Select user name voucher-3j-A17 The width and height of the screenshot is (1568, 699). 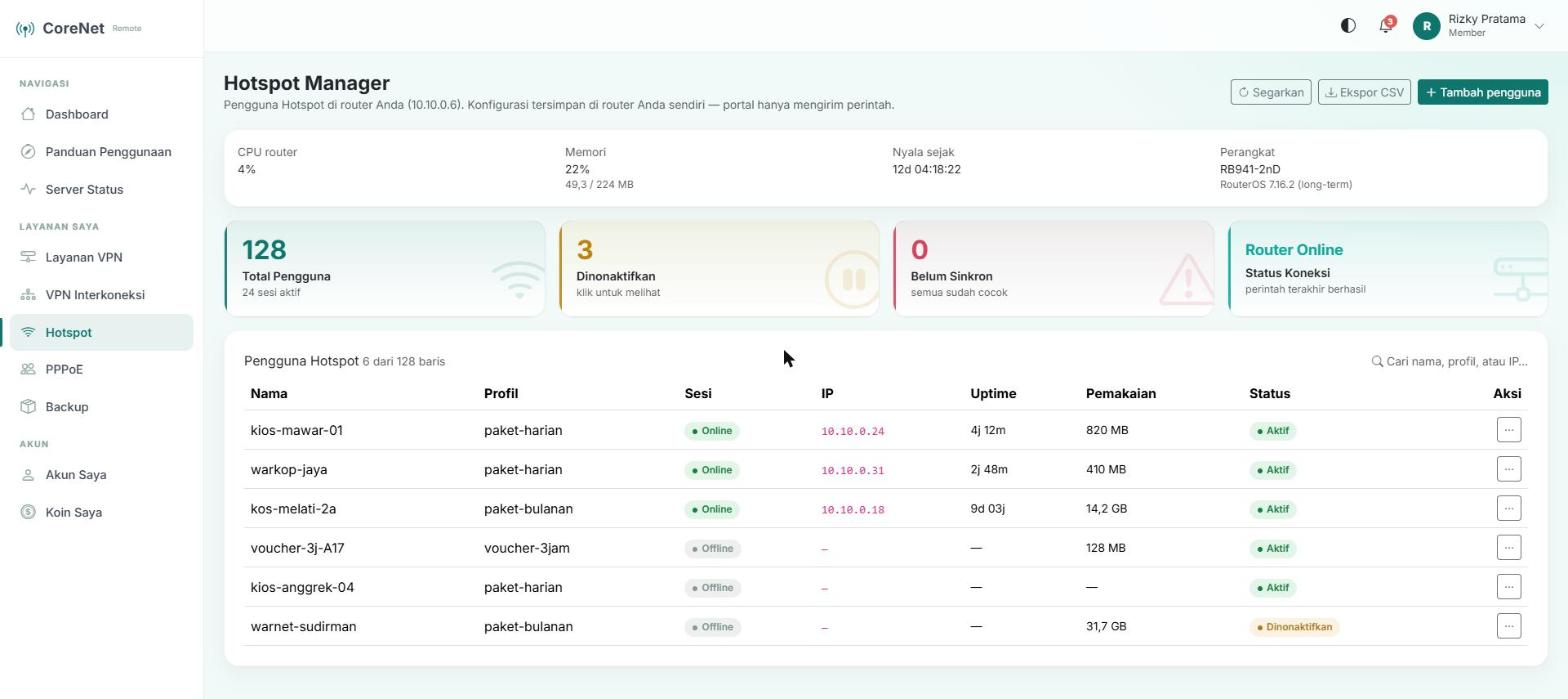297,548
